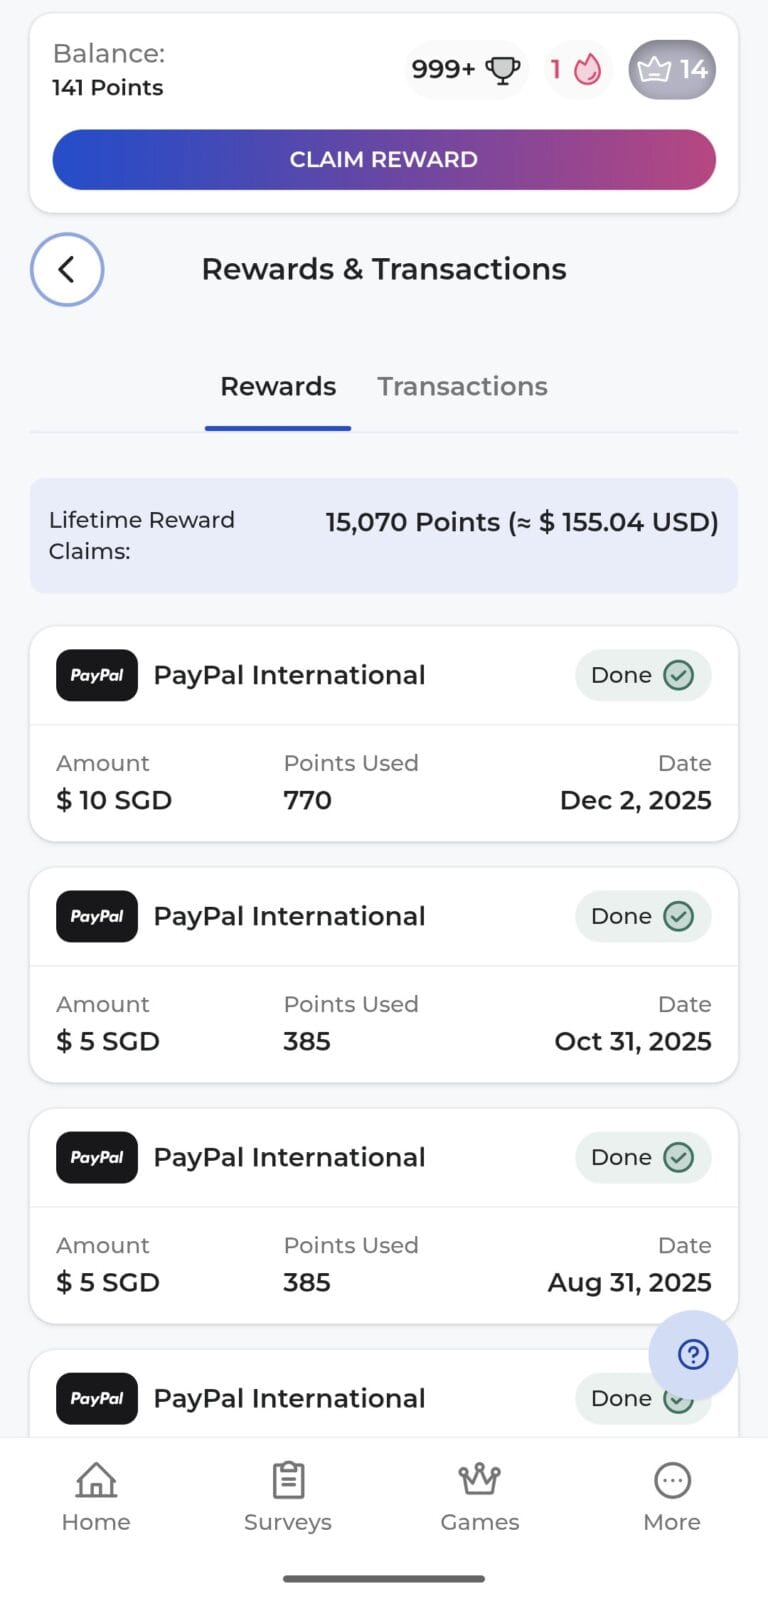Tap Done status on $10 SGD reward
The height and width of the screenshot is (1601, 768).
coord(642,675)
